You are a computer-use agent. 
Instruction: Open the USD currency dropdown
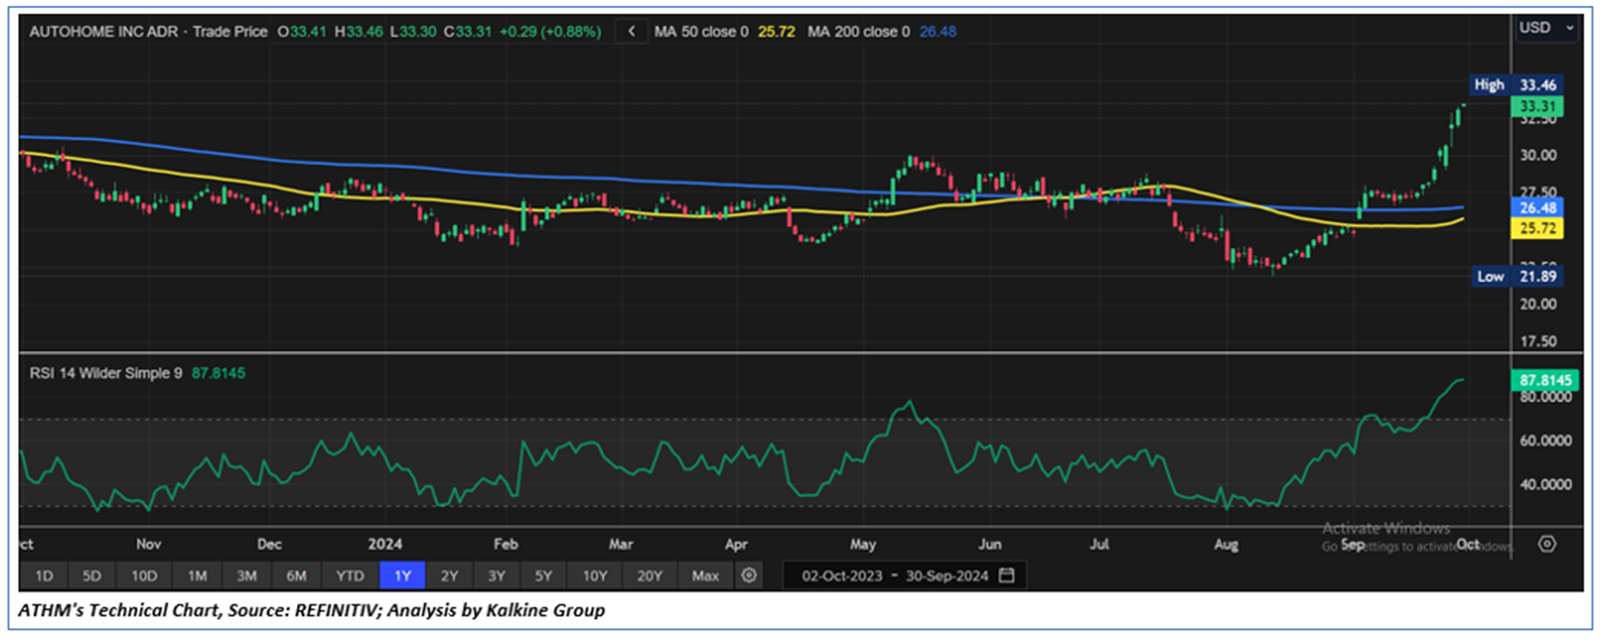tap(1545, 28)
